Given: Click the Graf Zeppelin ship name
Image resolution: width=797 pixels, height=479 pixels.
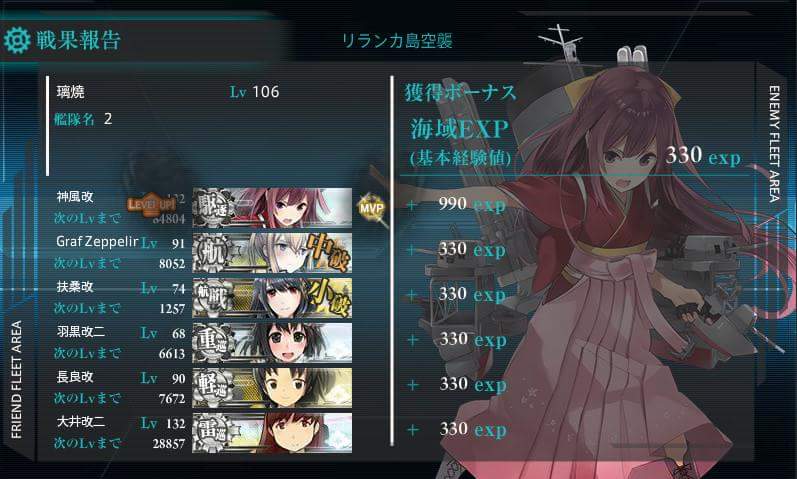Looking at the screenshot, I should pyautogui.click(x=97, y=241).
